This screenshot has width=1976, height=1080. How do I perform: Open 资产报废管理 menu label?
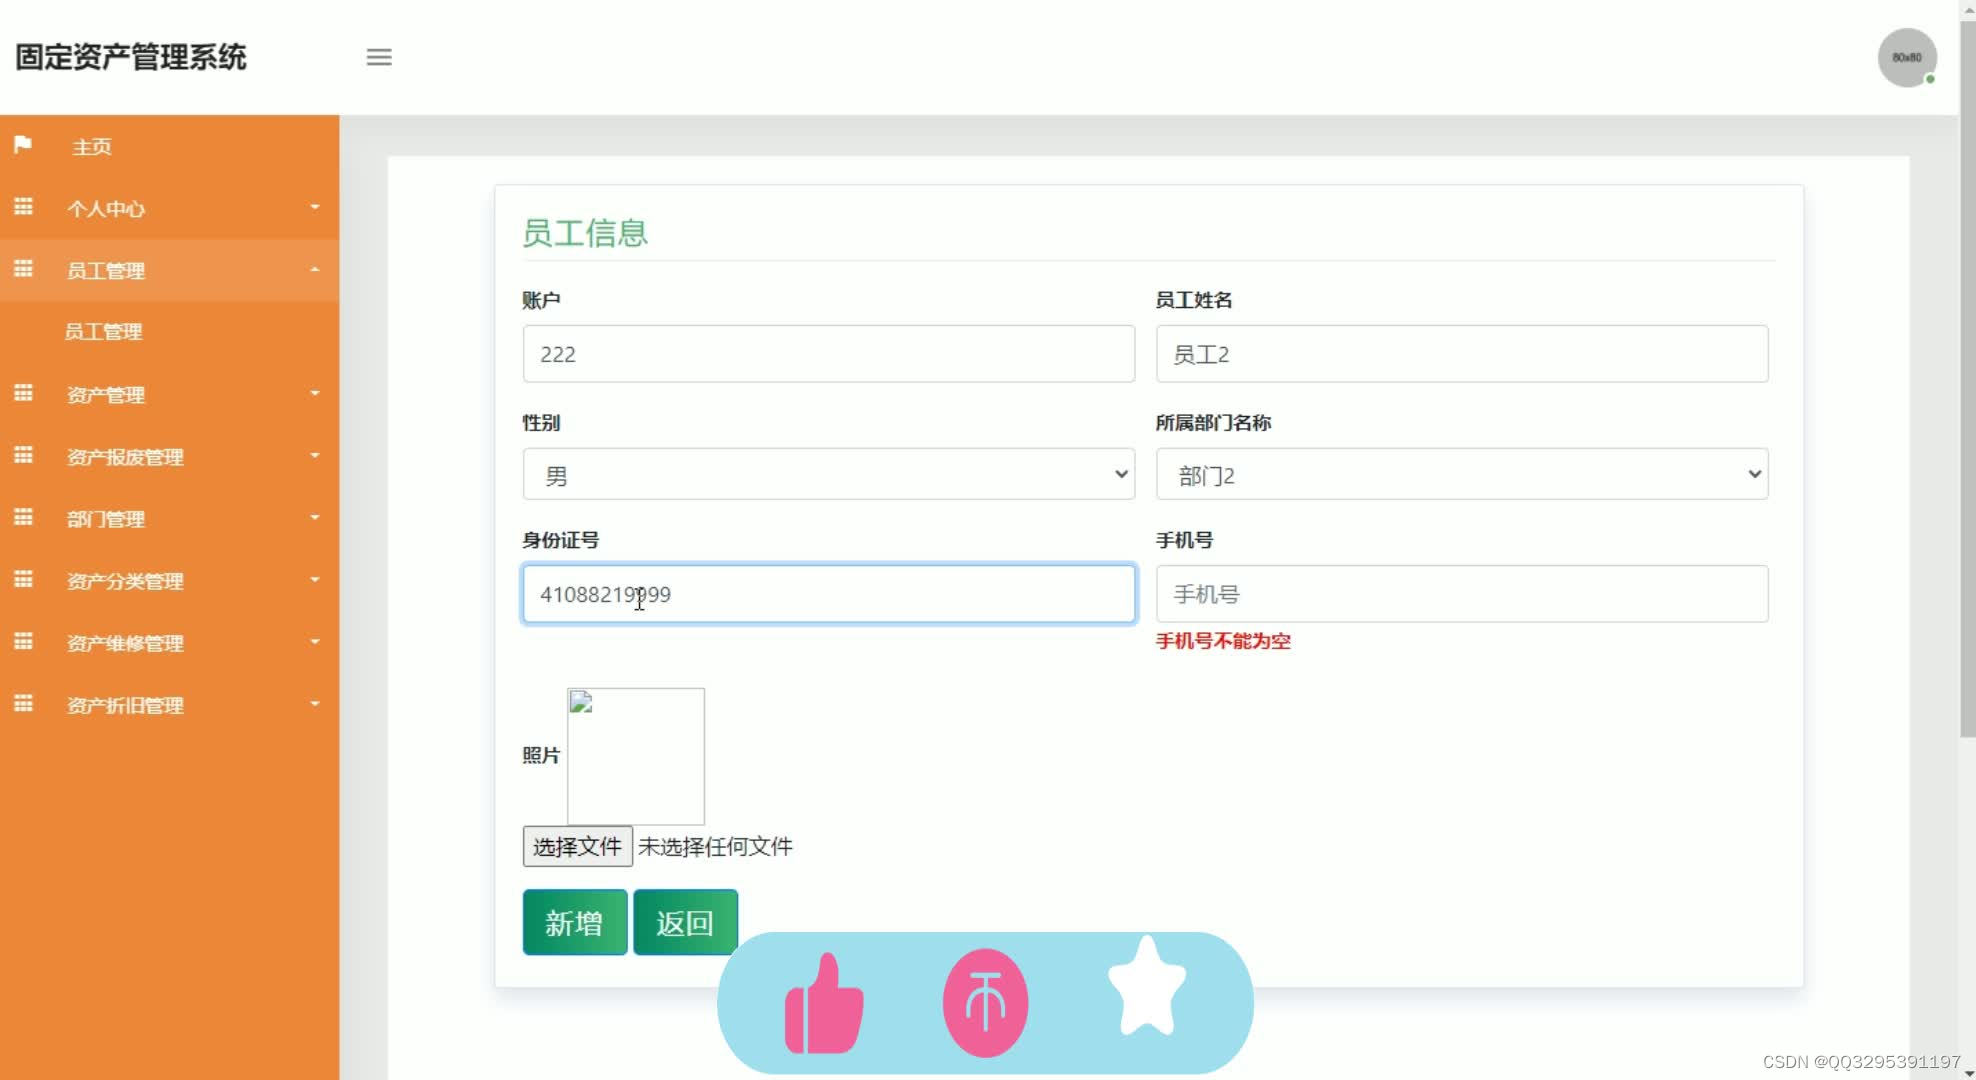125,457
